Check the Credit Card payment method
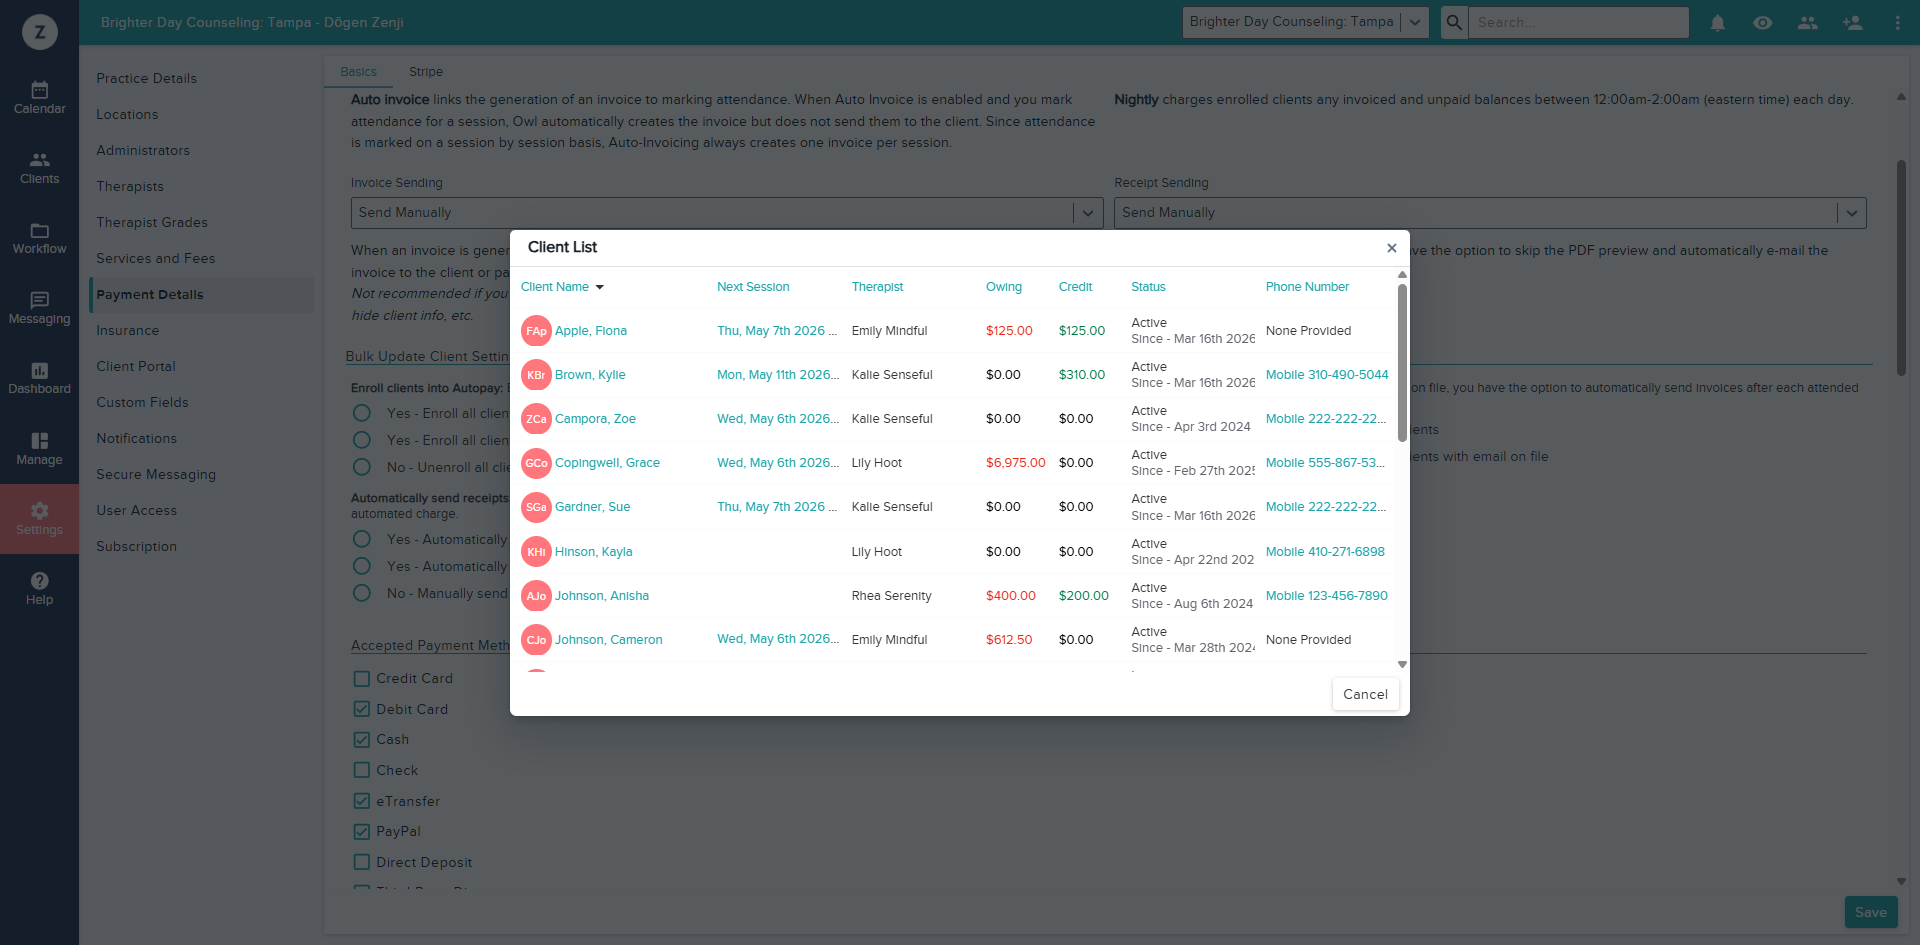 [x=362, y=678]
